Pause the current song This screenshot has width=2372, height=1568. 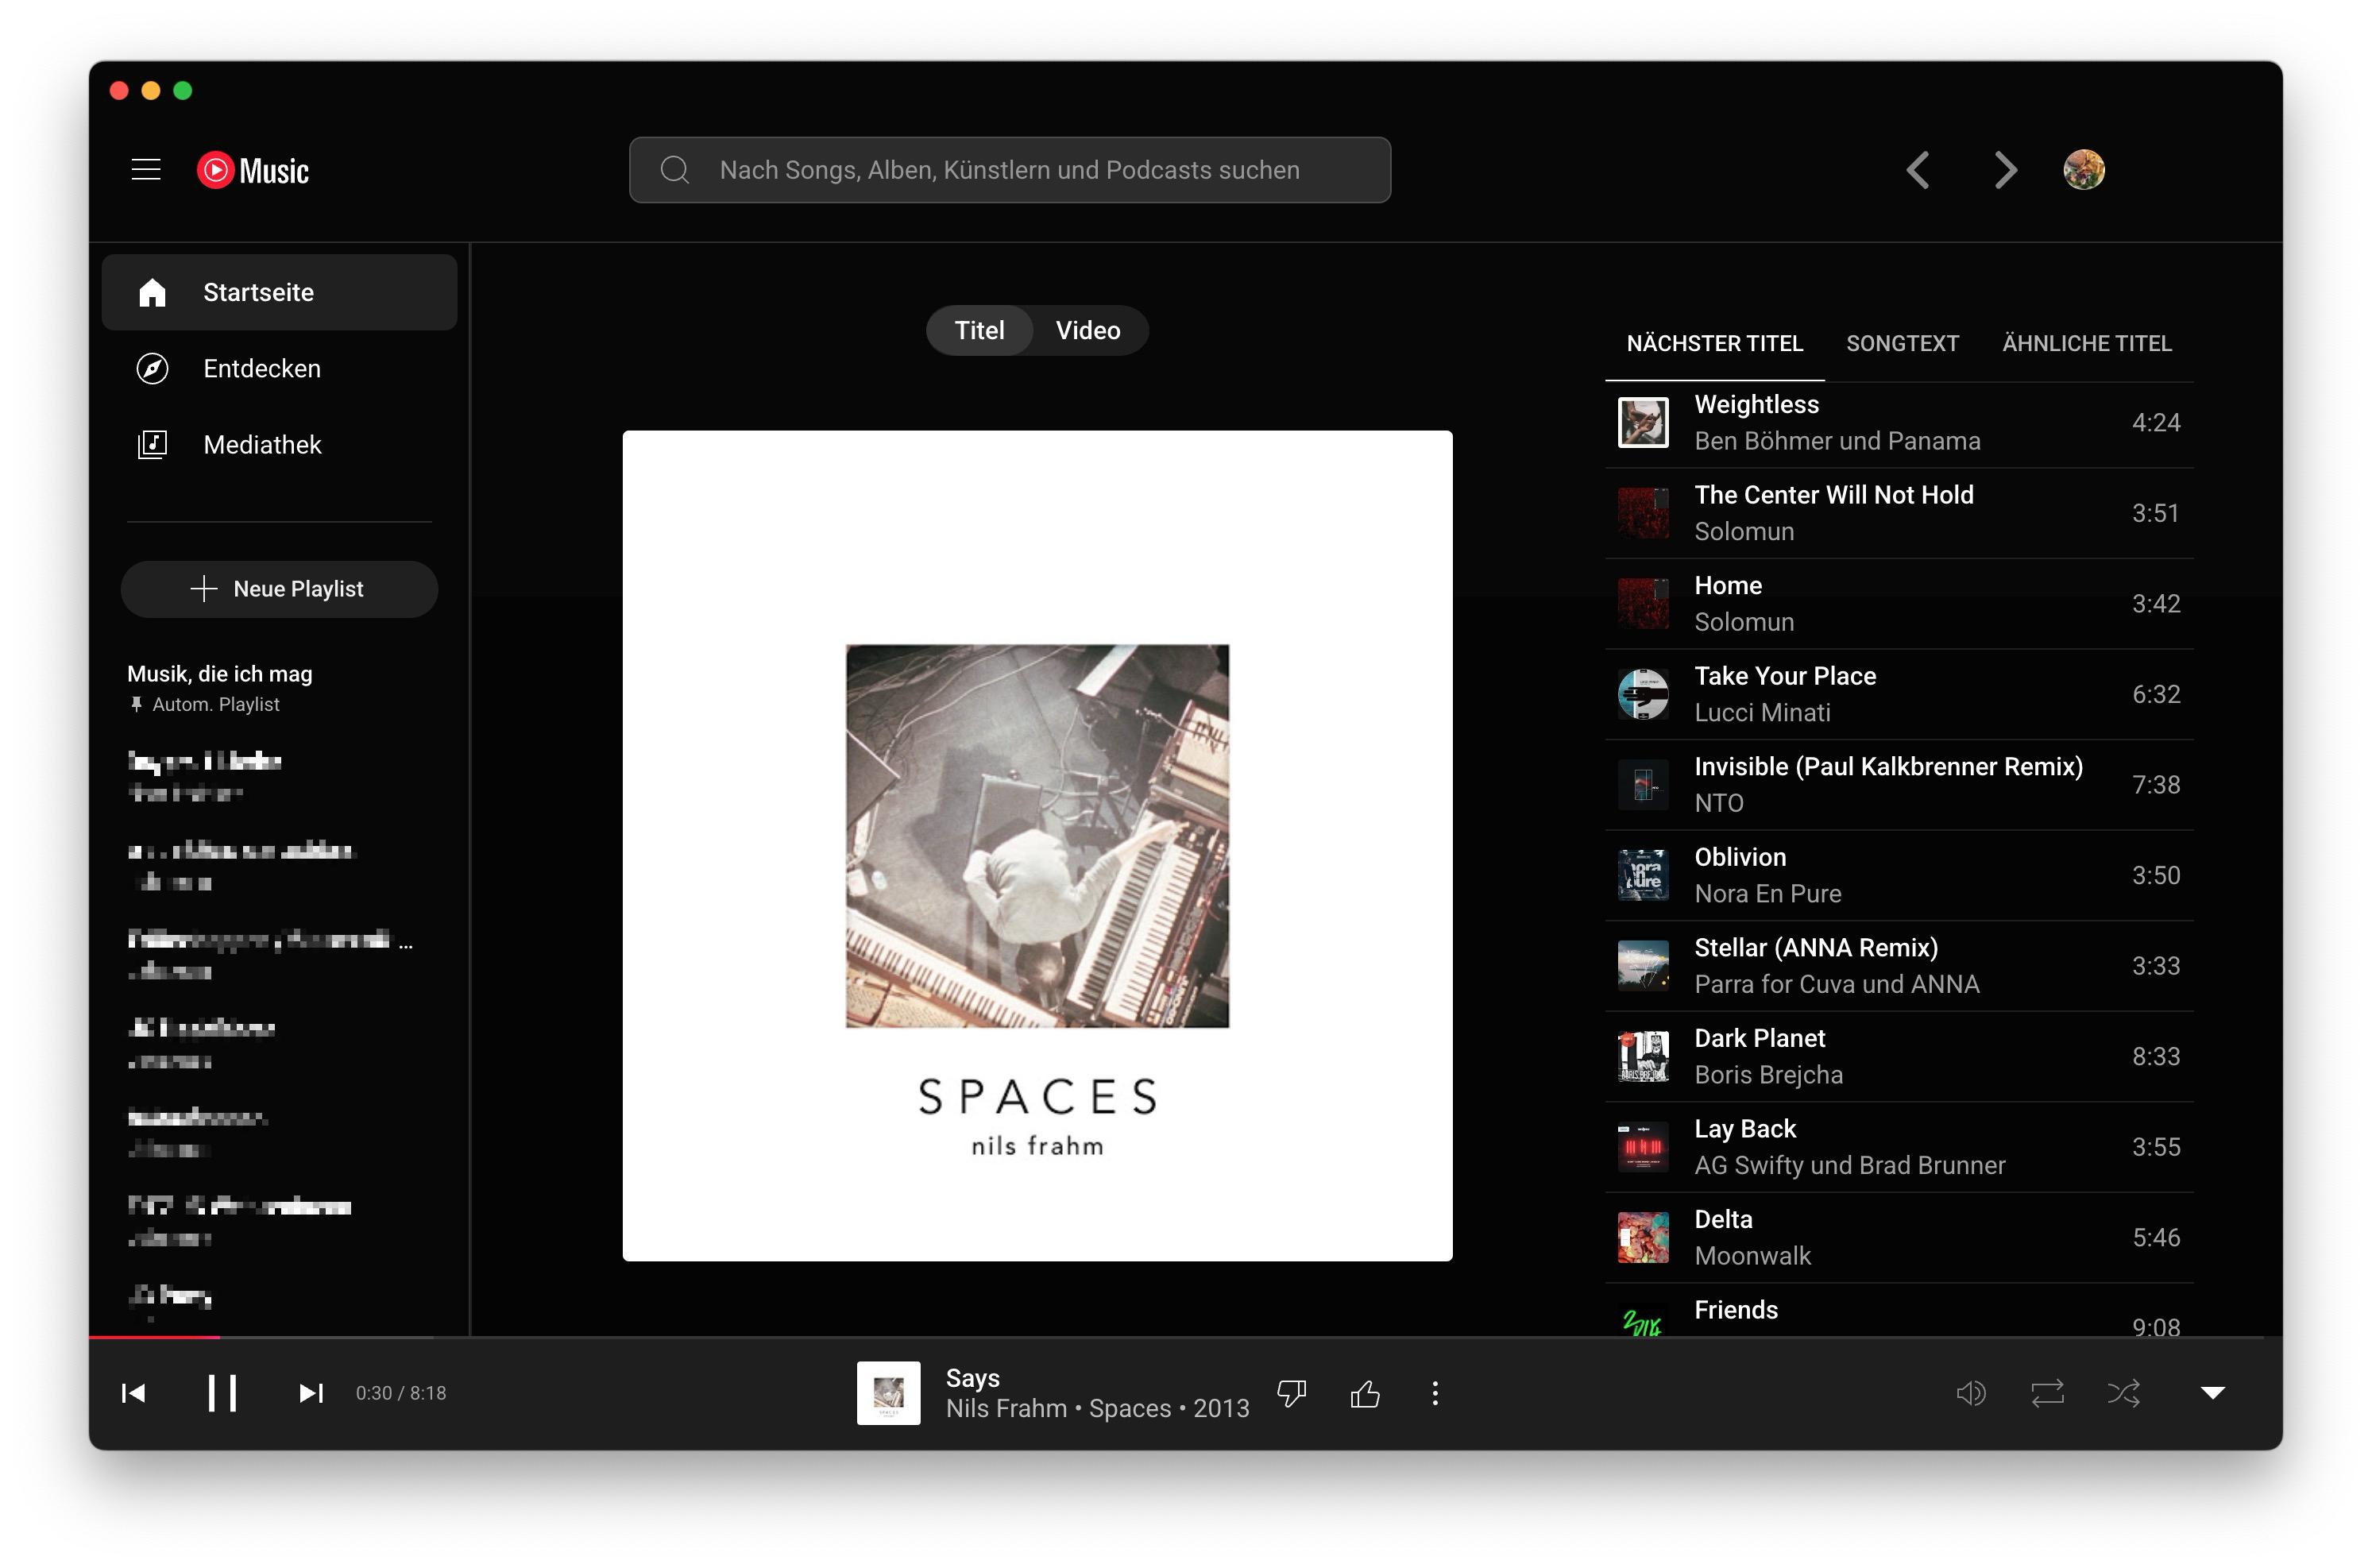tap(221, 1393)
